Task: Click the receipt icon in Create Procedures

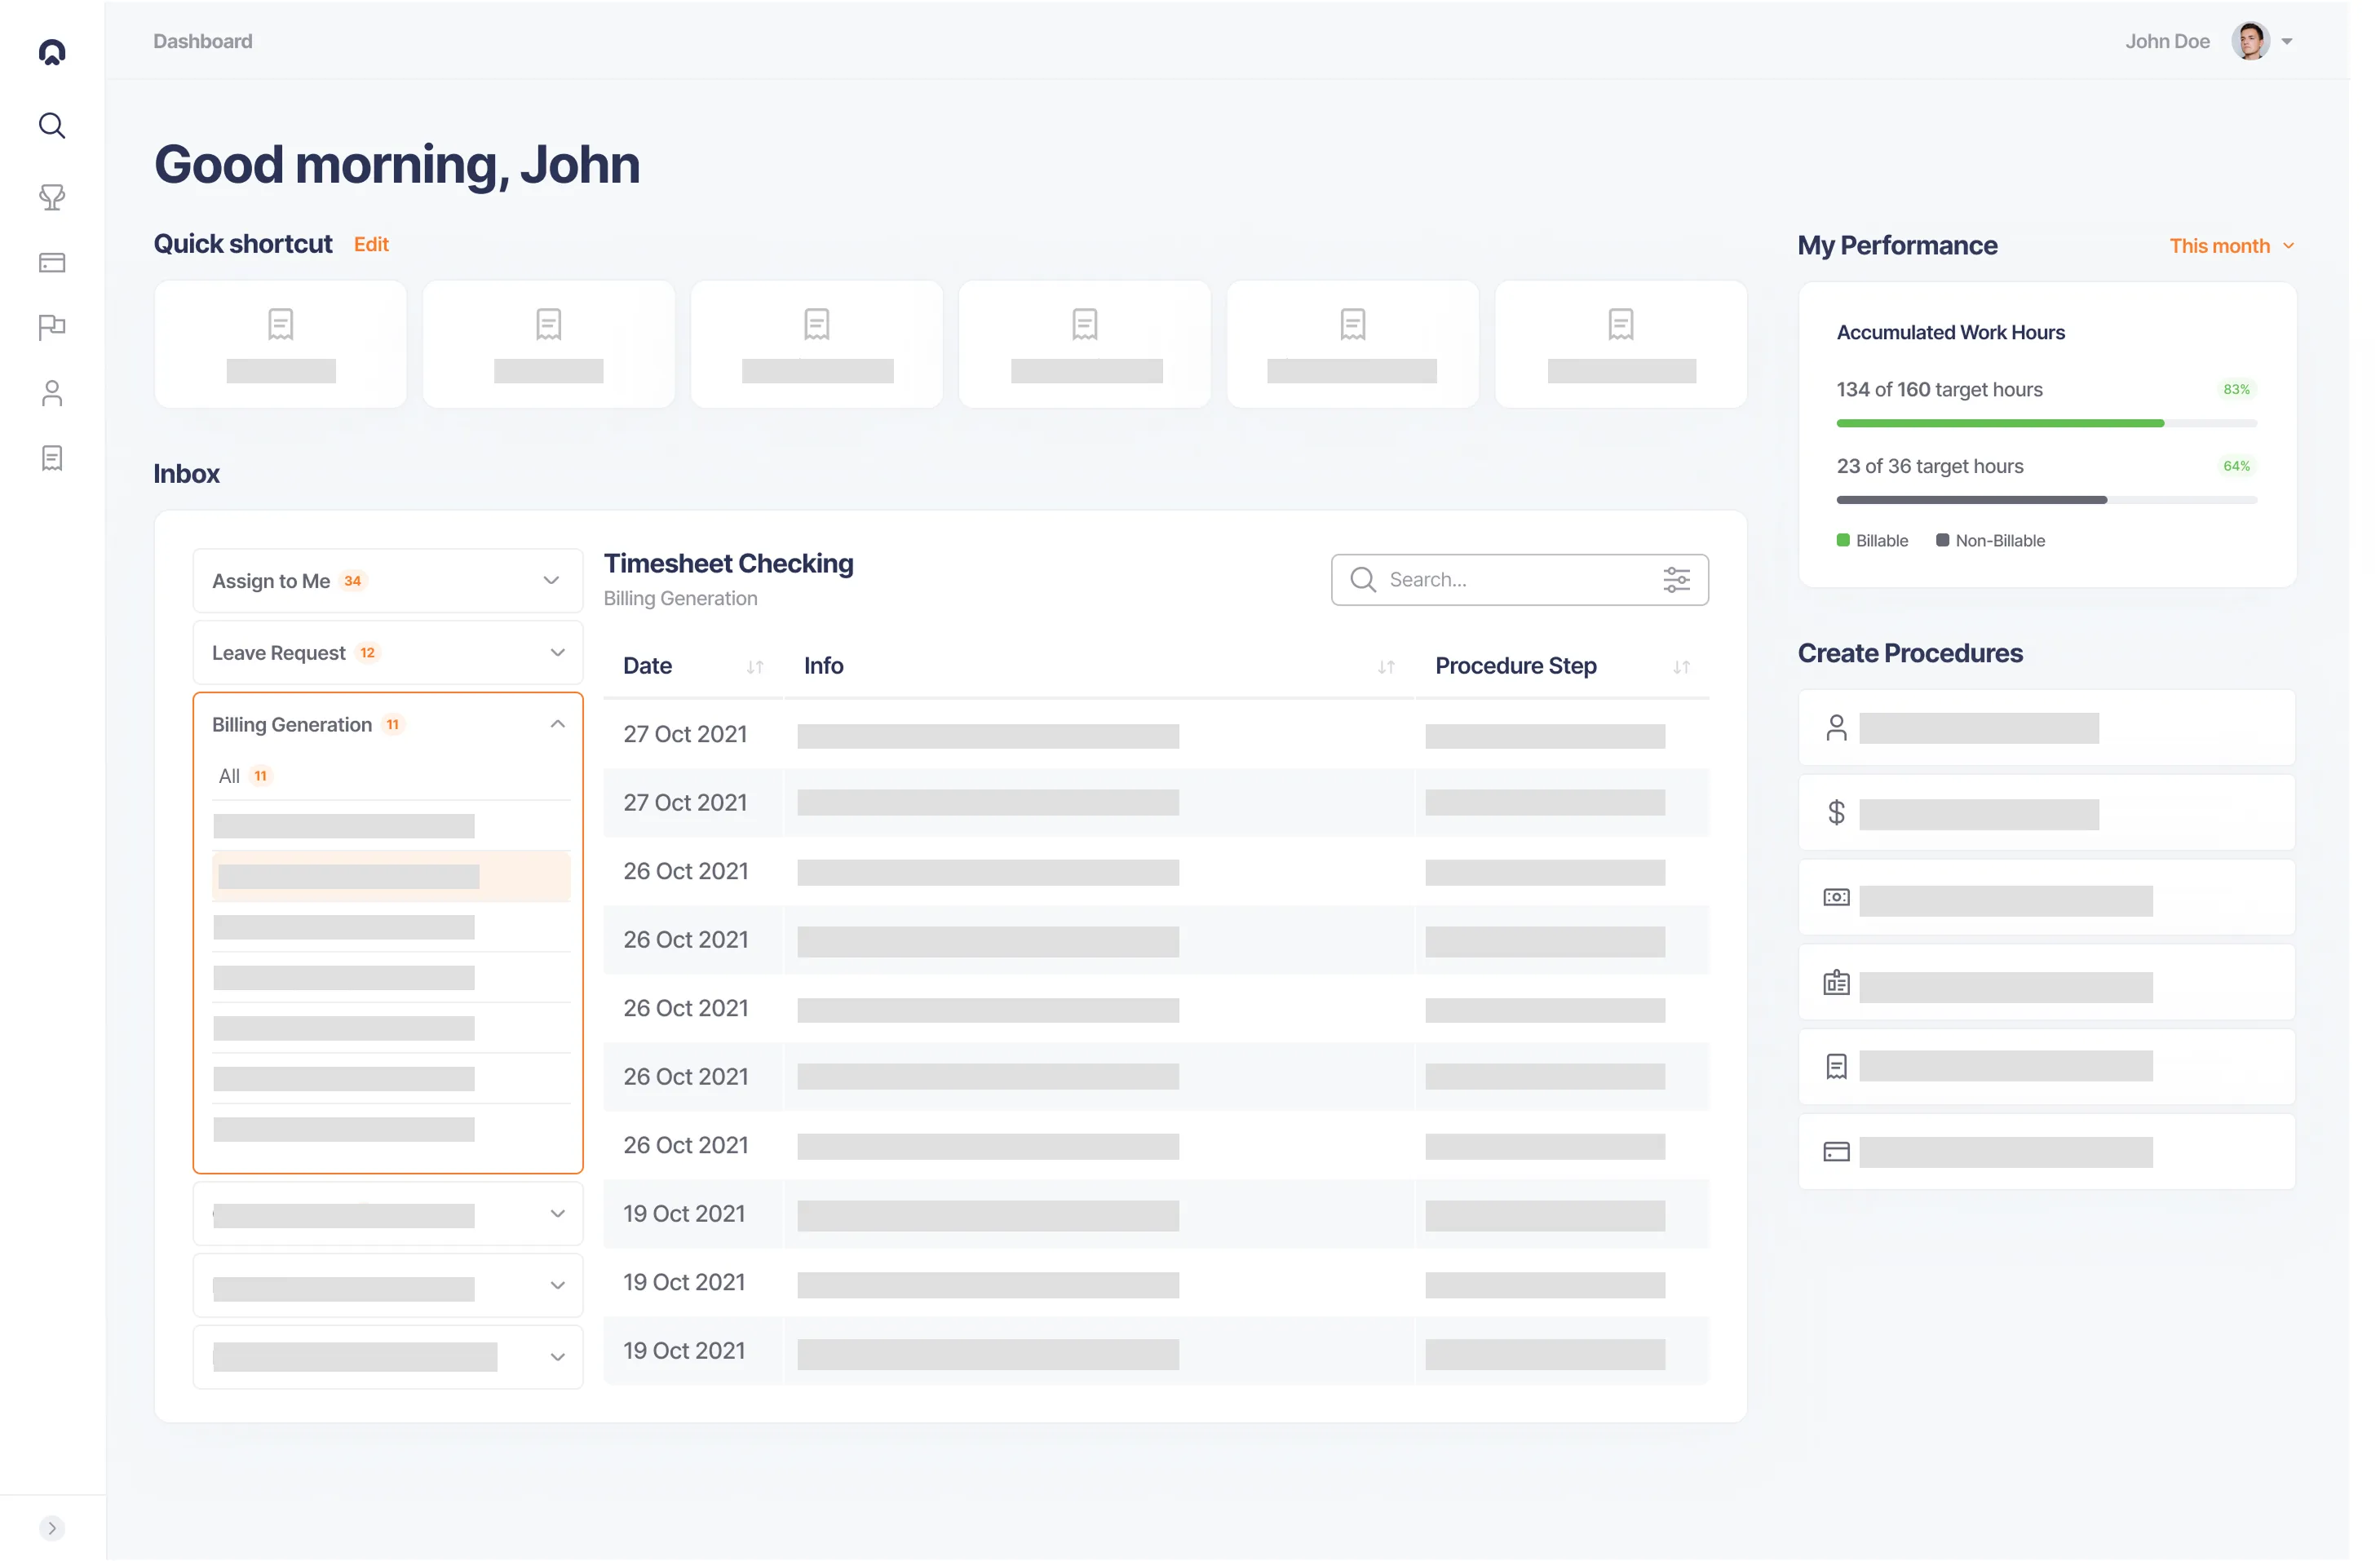Action: [x=1836, y=1066]
